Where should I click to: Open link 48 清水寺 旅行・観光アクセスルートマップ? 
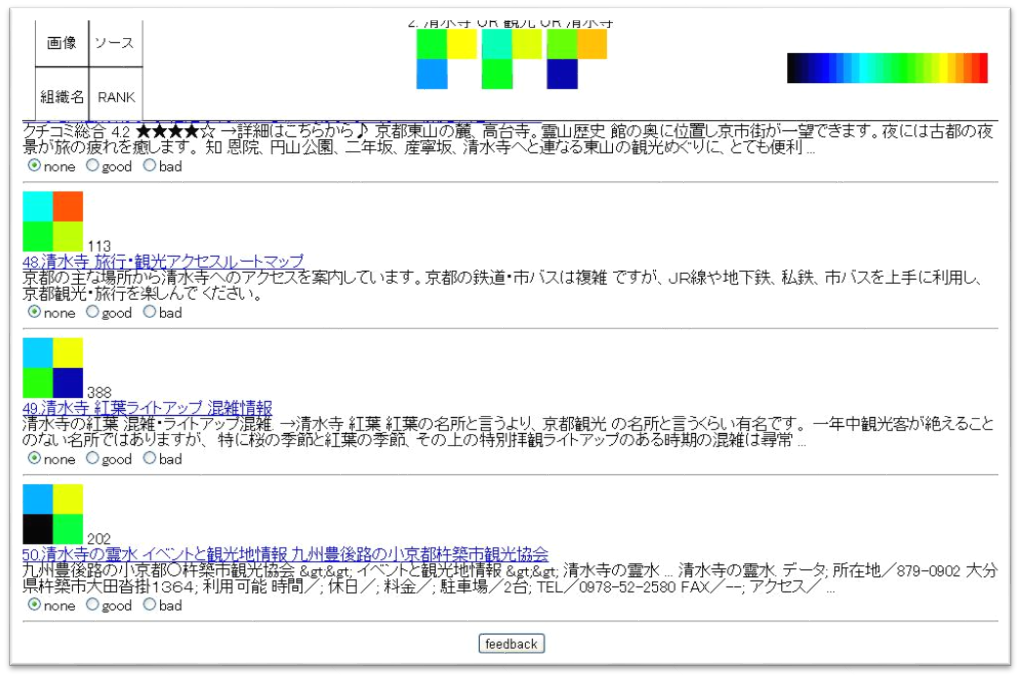coord(163,262)
